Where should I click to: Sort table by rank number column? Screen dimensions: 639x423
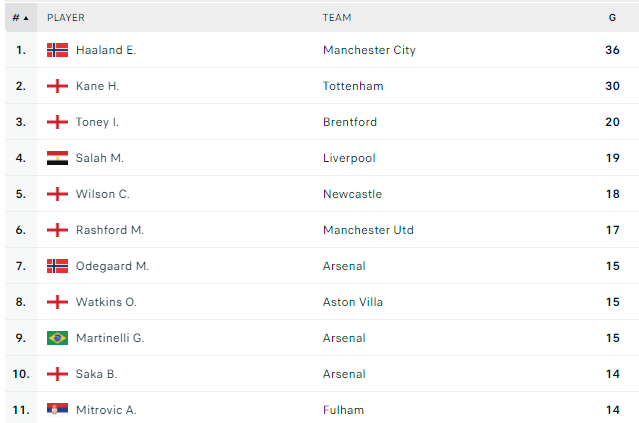click(21, 17)
